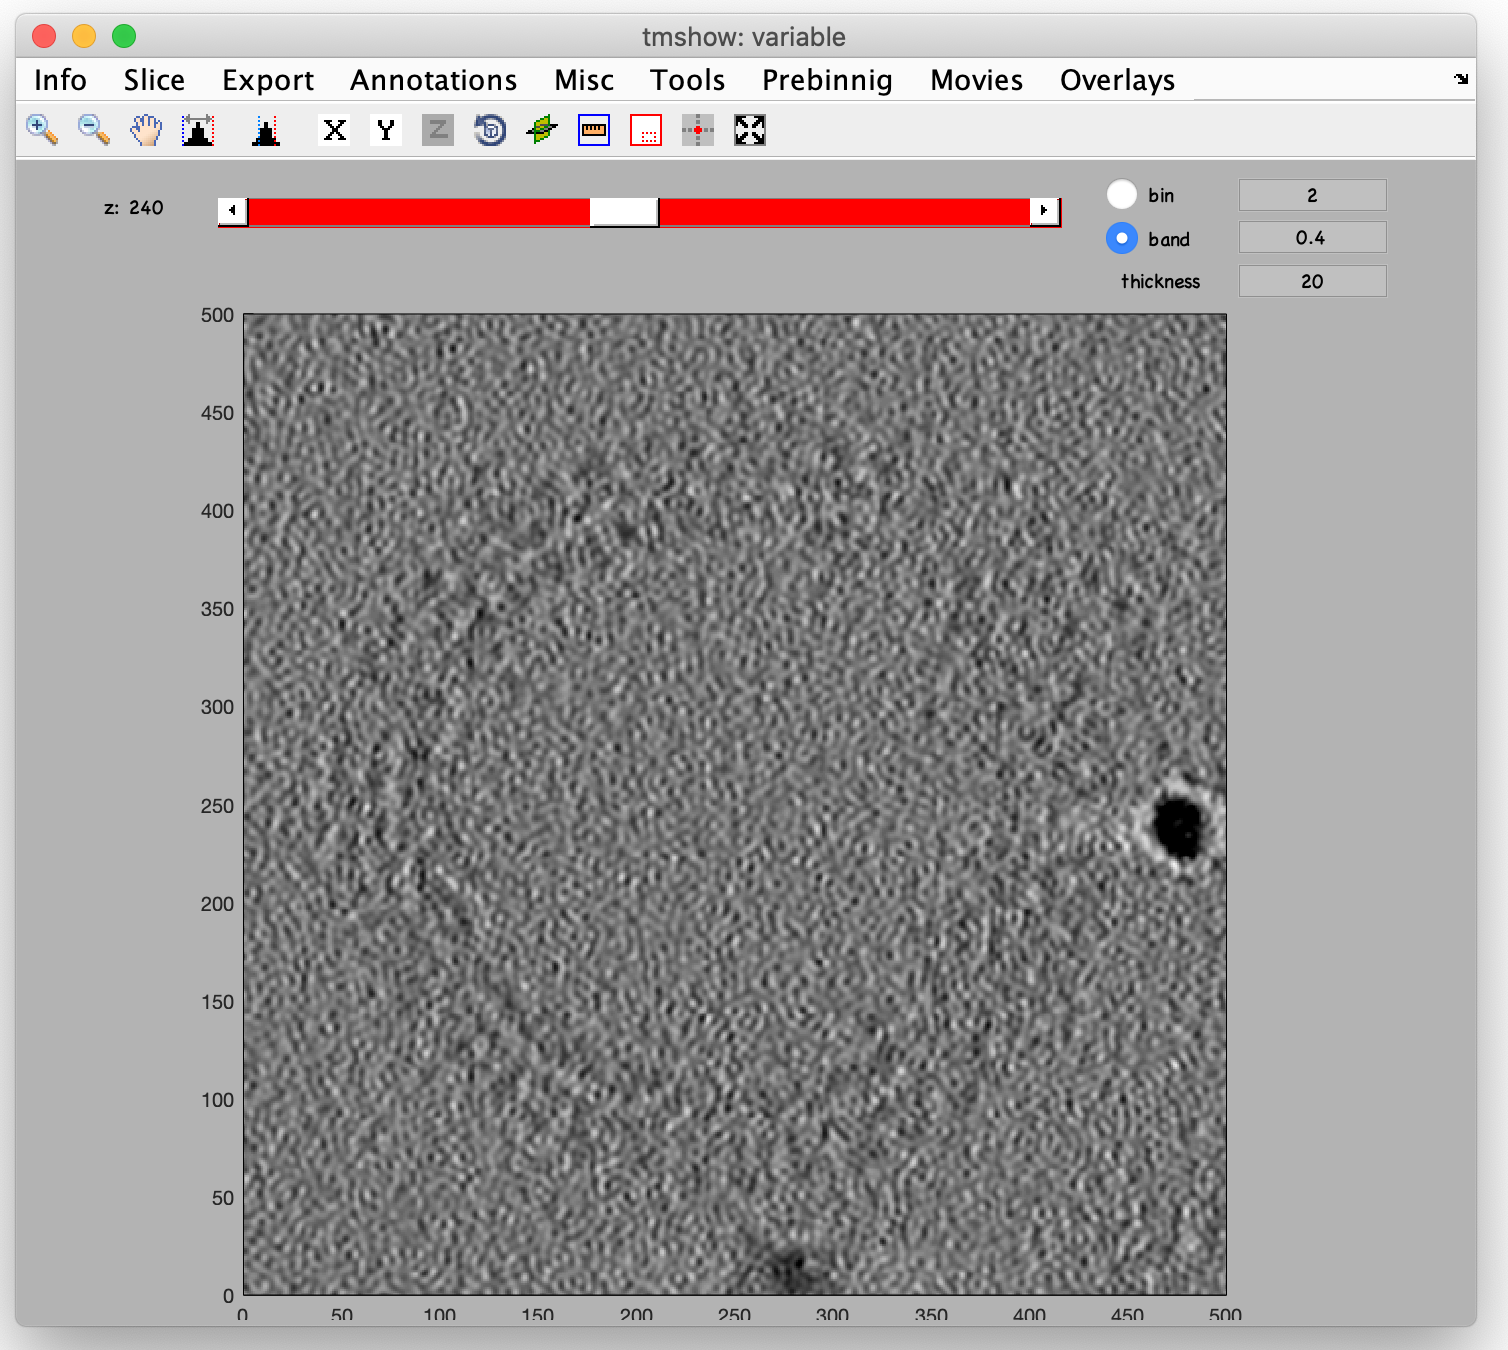Click the ruler measurement tool icon

click(594, 130)
